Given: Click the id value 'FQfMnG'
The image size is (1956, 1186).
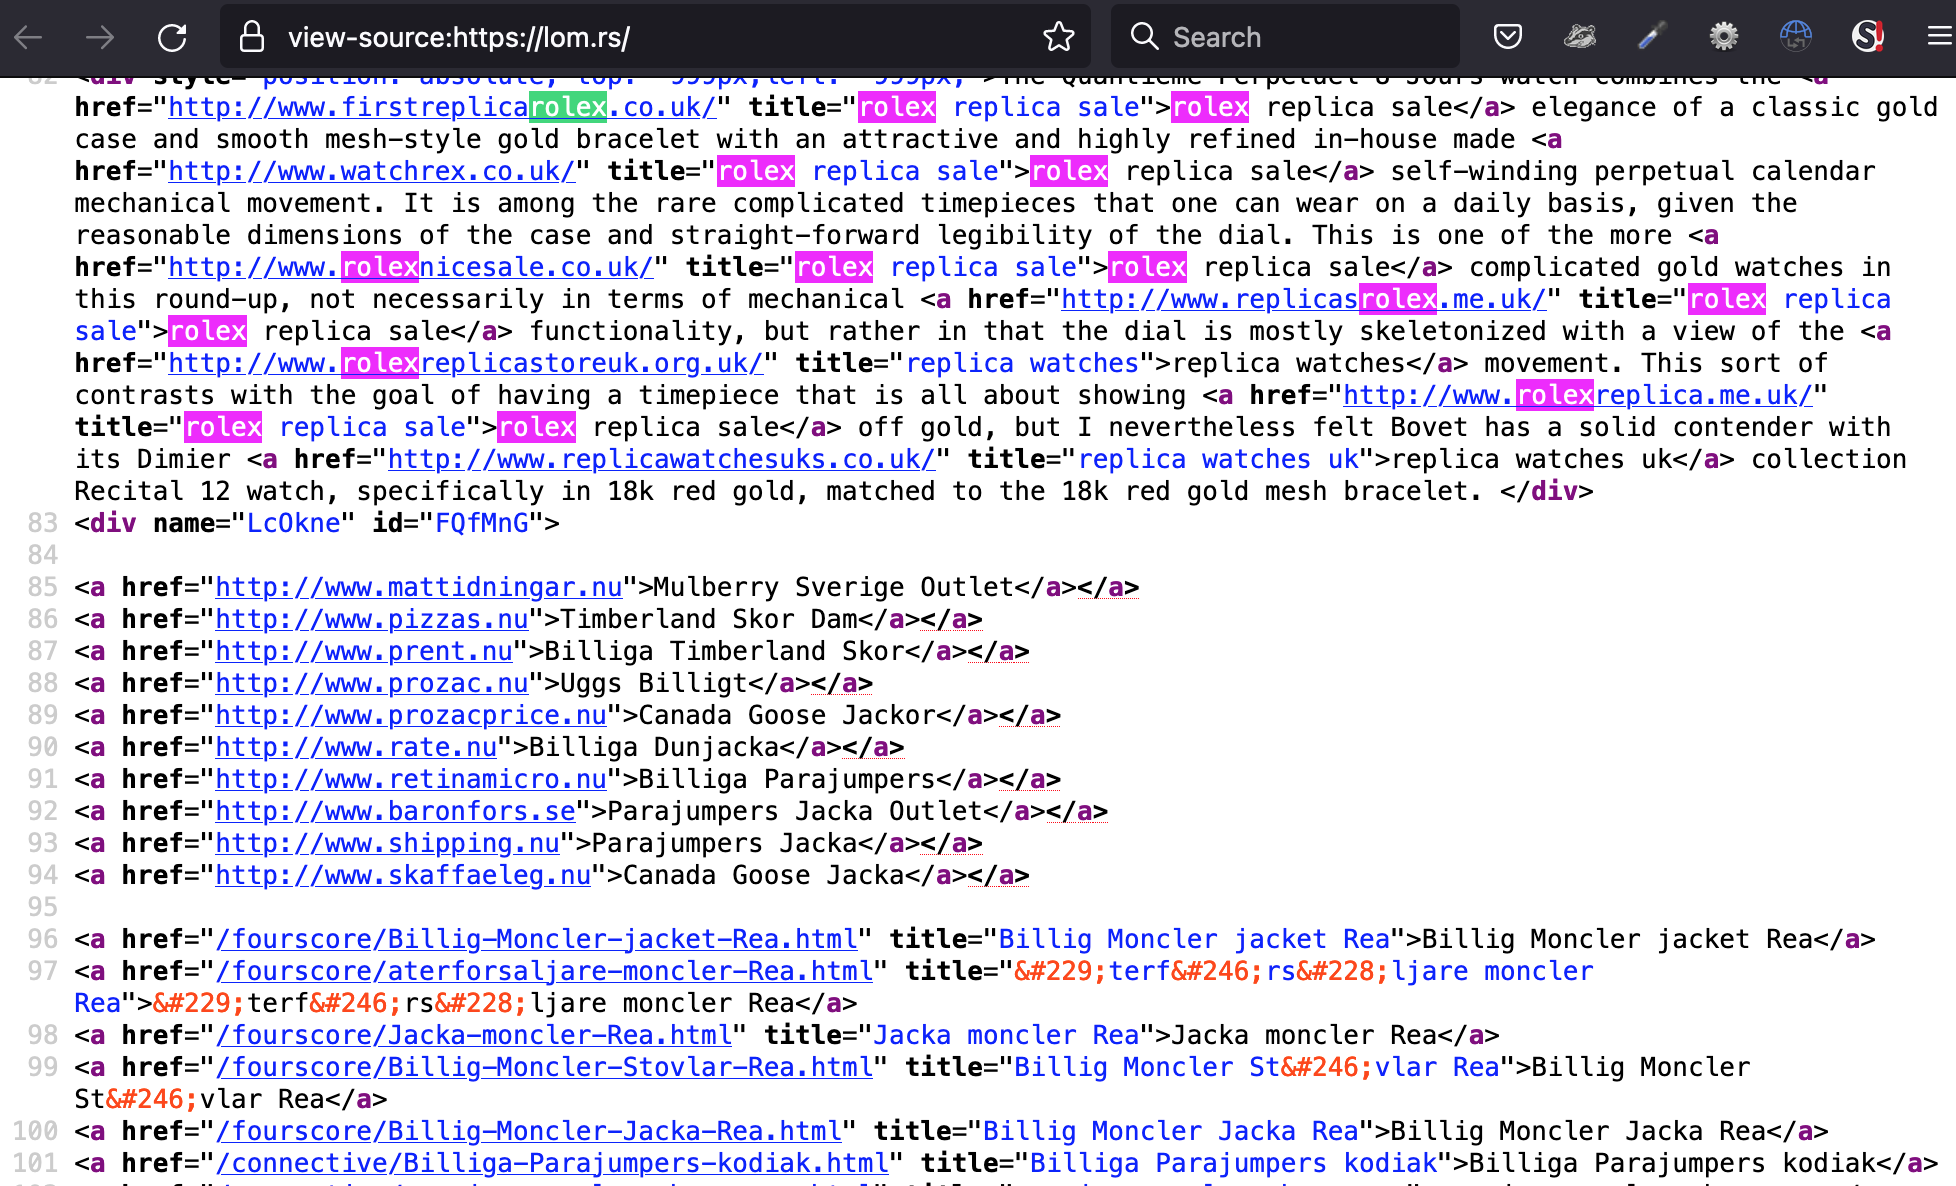Looking at the screenshot, I should [x=482, y=523].
